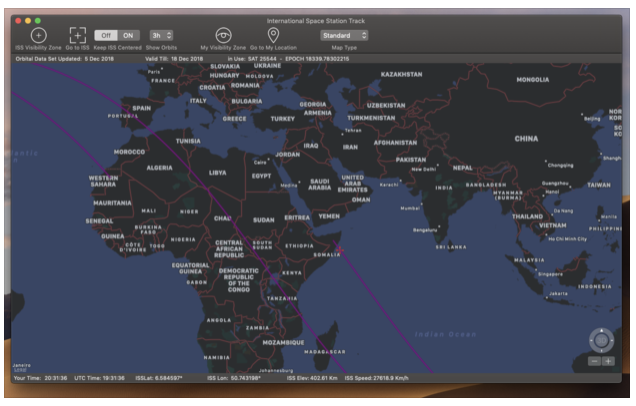Turn Keep ISS Centered to Off
The width and height of the screenshot is (636, 406).
[105, 35]
